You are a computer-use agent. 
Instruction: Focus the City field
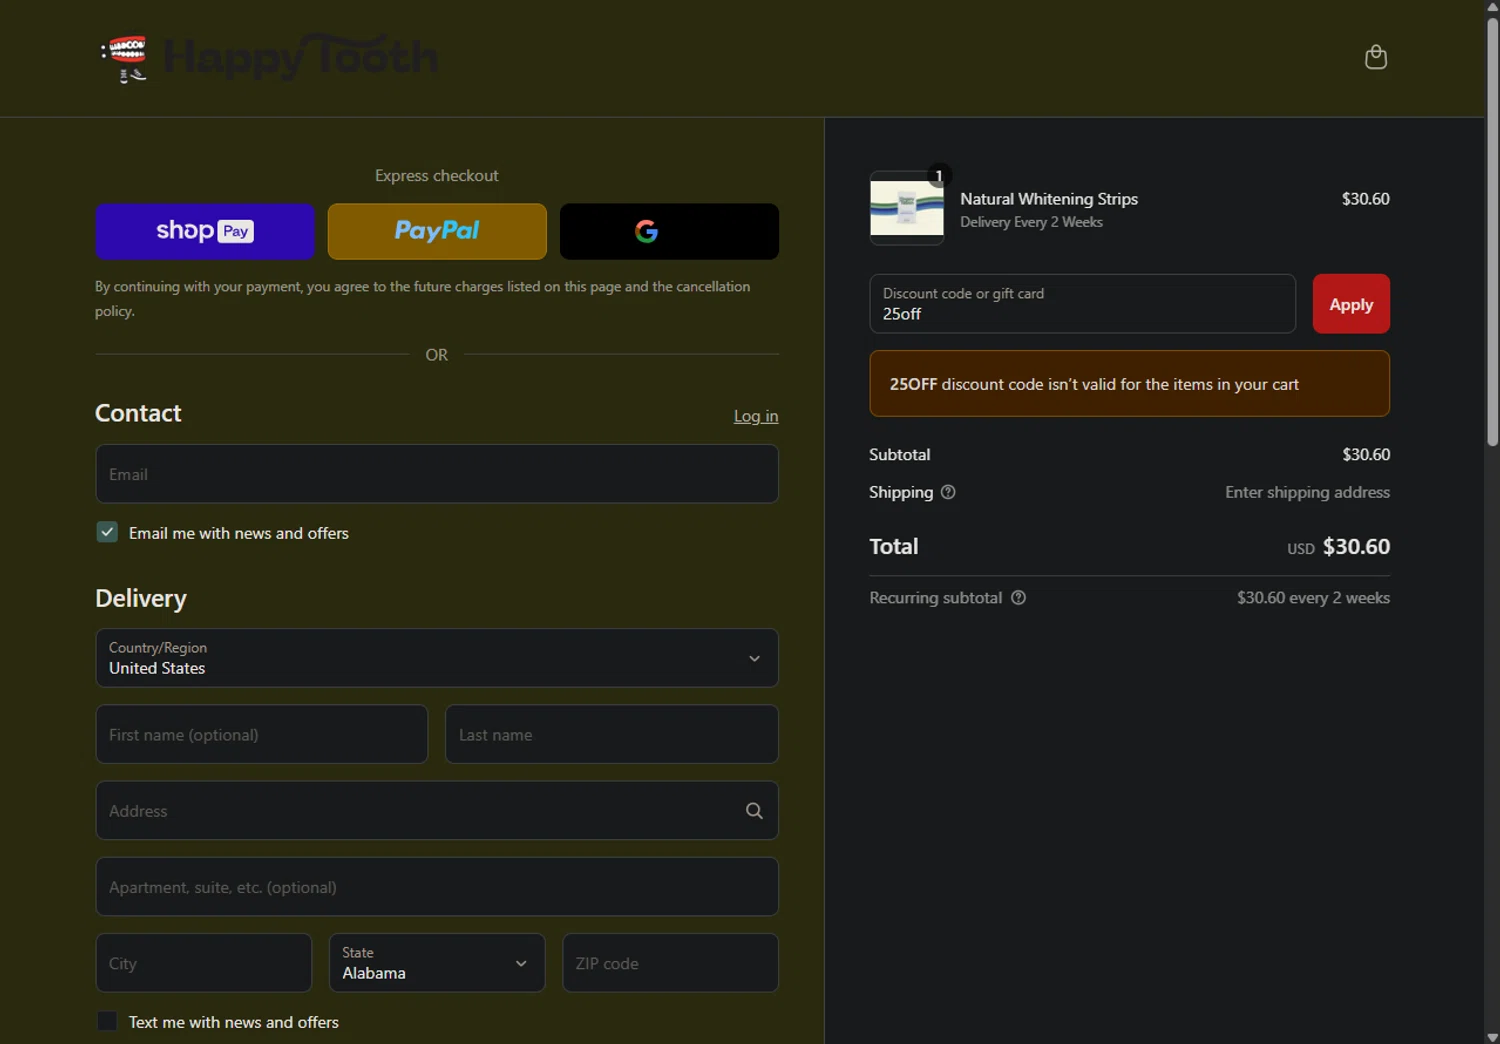click(204, 963)
